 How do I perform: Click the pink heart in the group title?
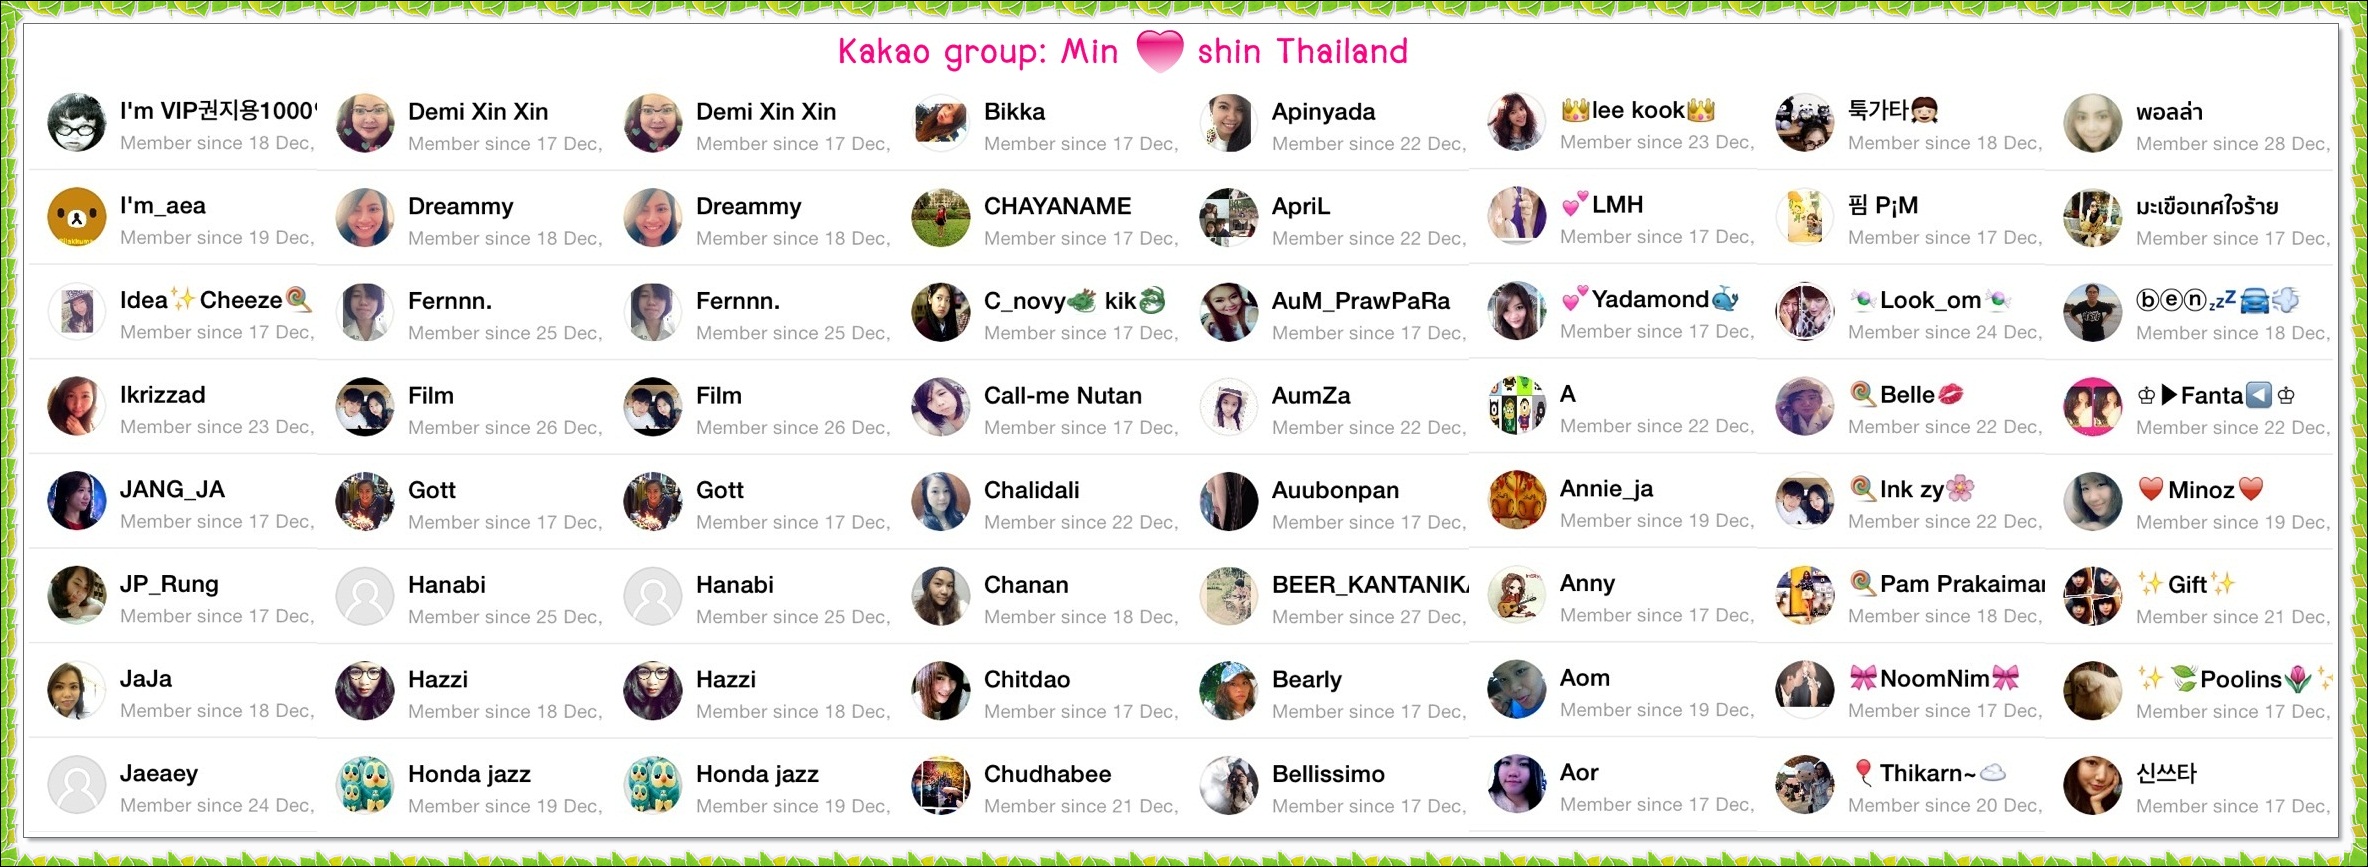[1160, 50]
